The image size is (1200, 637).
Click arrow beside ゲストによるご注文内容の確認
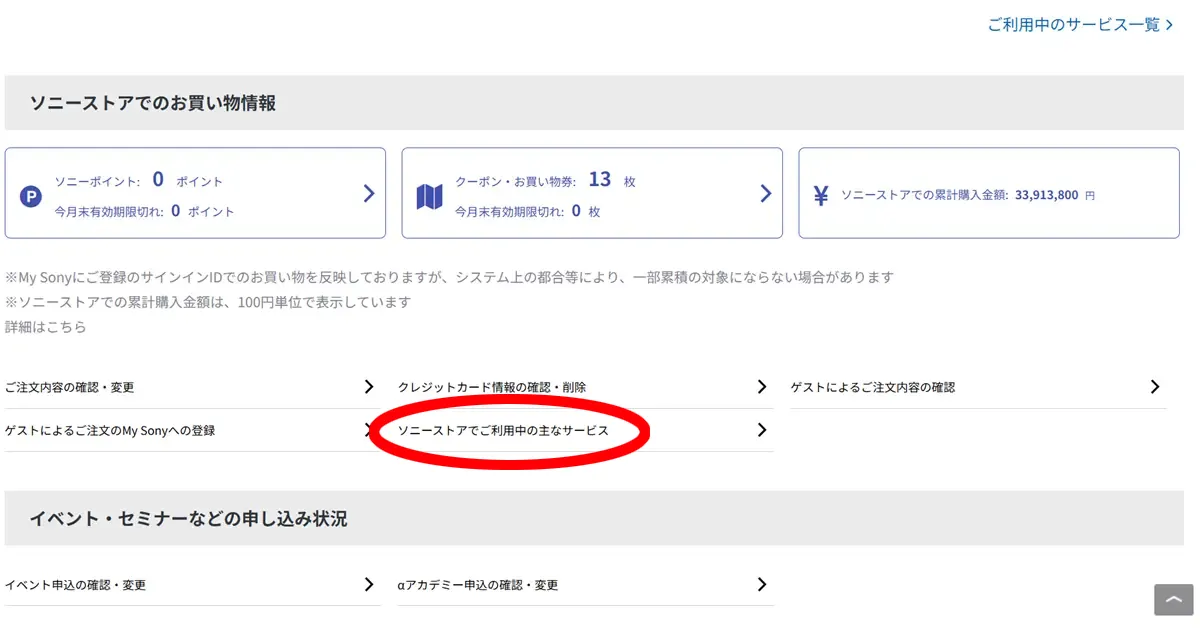tap(1155, 386)
